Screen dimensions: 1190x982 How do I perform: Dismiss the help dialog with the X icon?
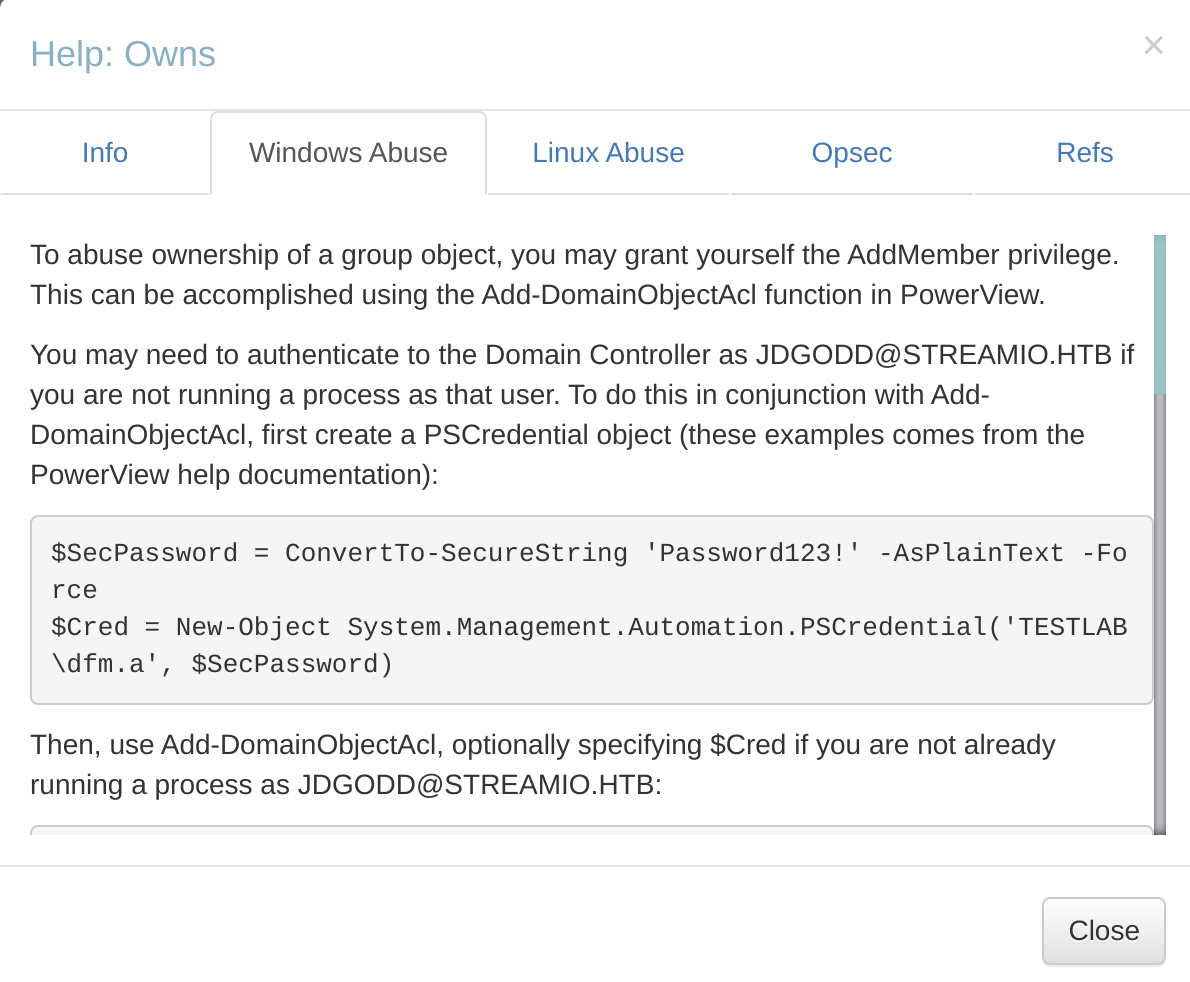point(1153,45)
